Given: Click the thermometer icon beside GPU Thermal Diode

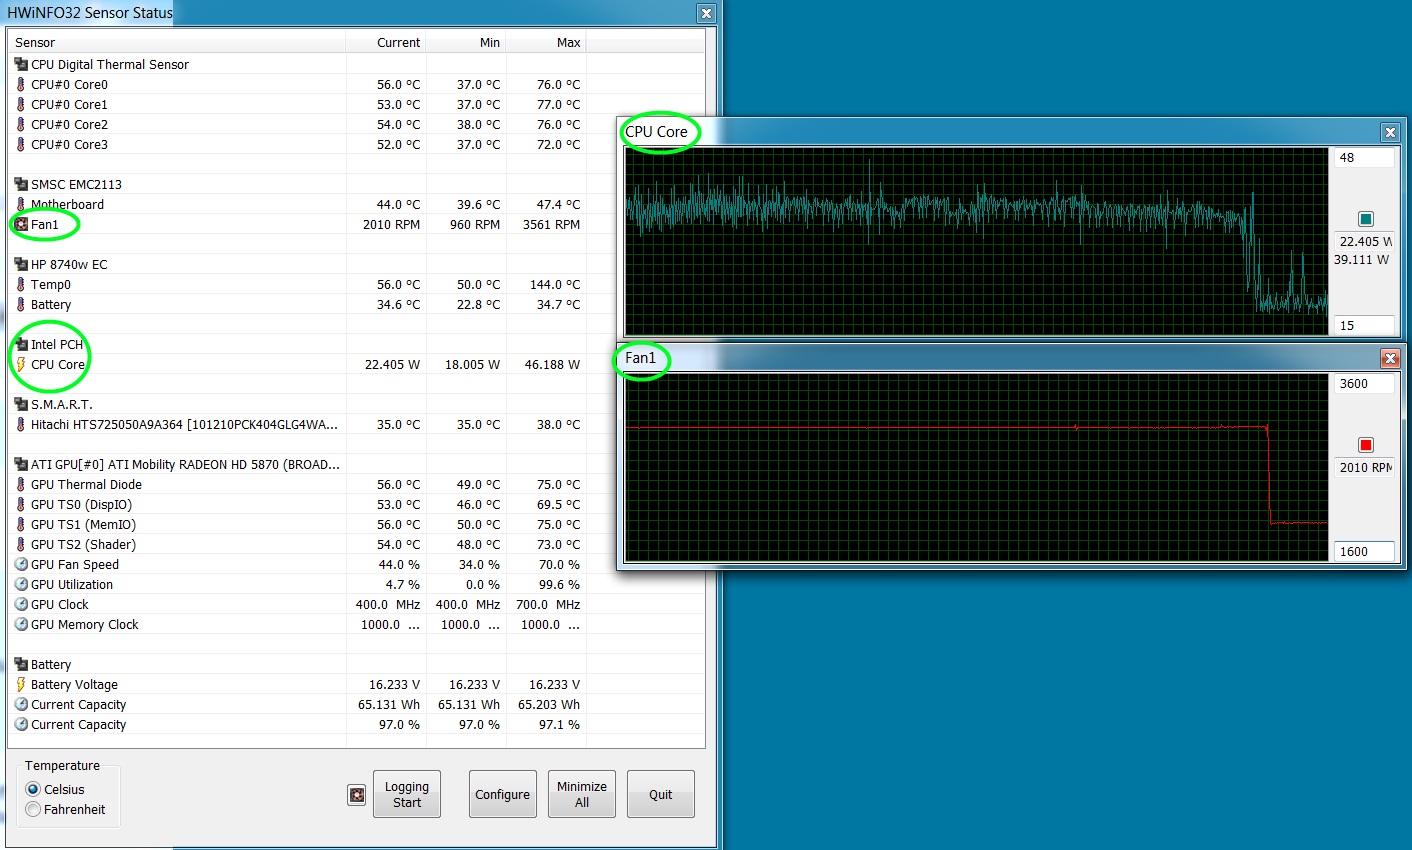Looking at the screenshot, I should pyautogui.click(x=21, y=484).
